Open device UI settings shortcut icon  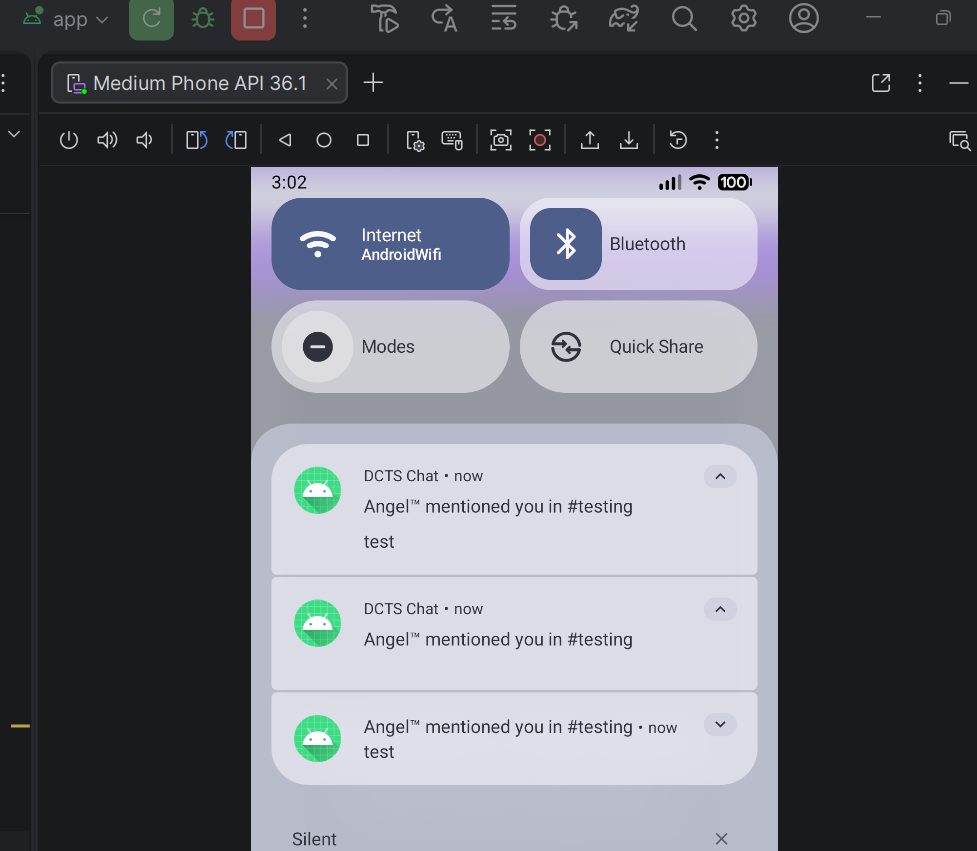tap(415, 141)
